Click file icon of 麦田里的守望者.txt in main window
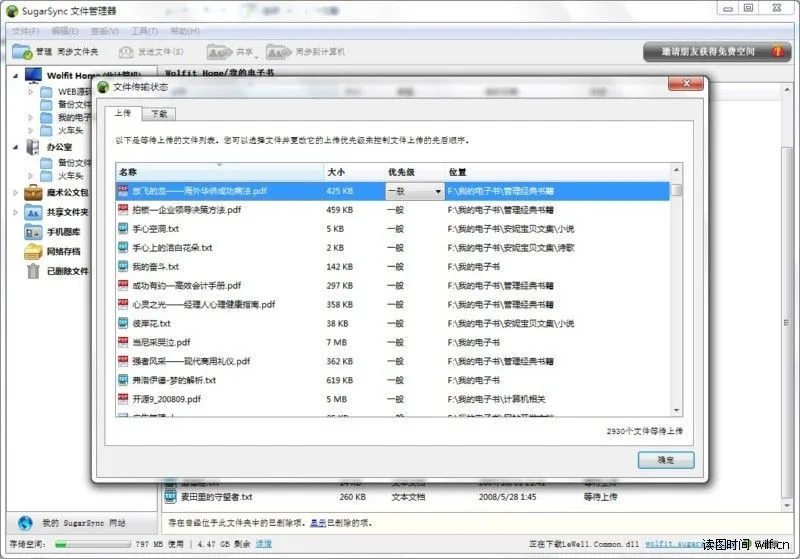 (170, 496)
